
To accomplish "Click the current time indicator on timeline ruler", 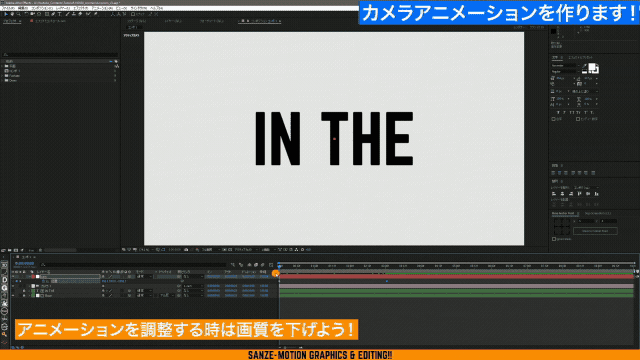I will tap(280, 266).
